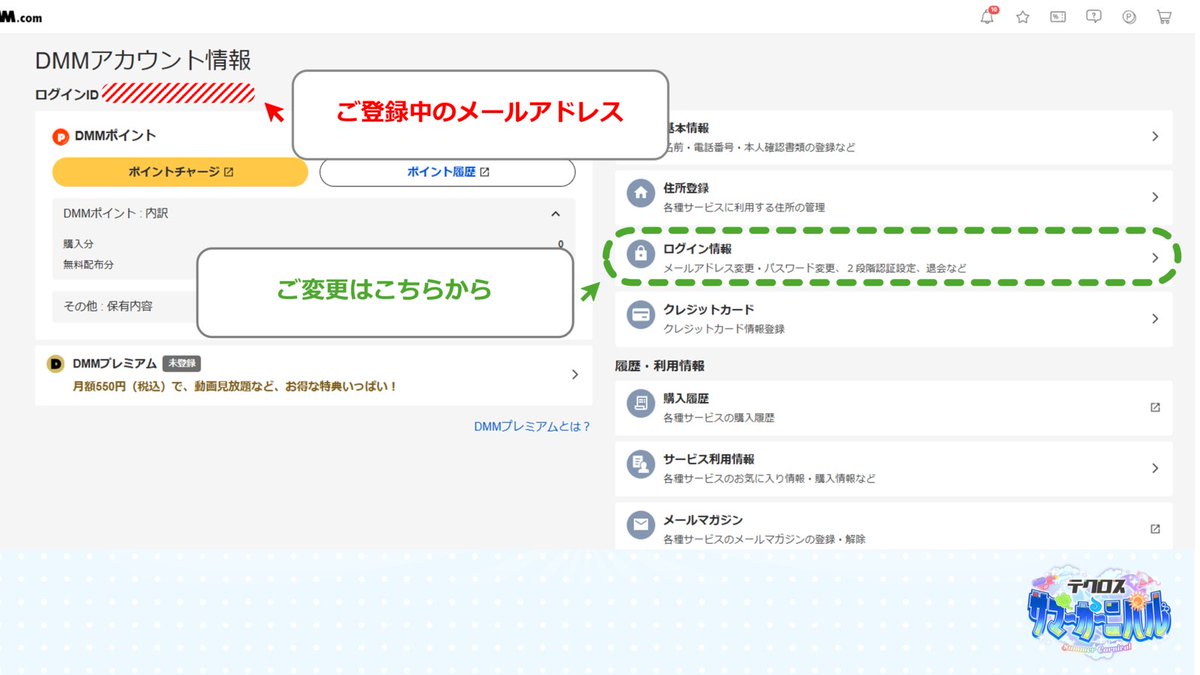Click external-link icon on メールマガジン row
Viewport: 1200px width, 675px height.
point(1155,529)
